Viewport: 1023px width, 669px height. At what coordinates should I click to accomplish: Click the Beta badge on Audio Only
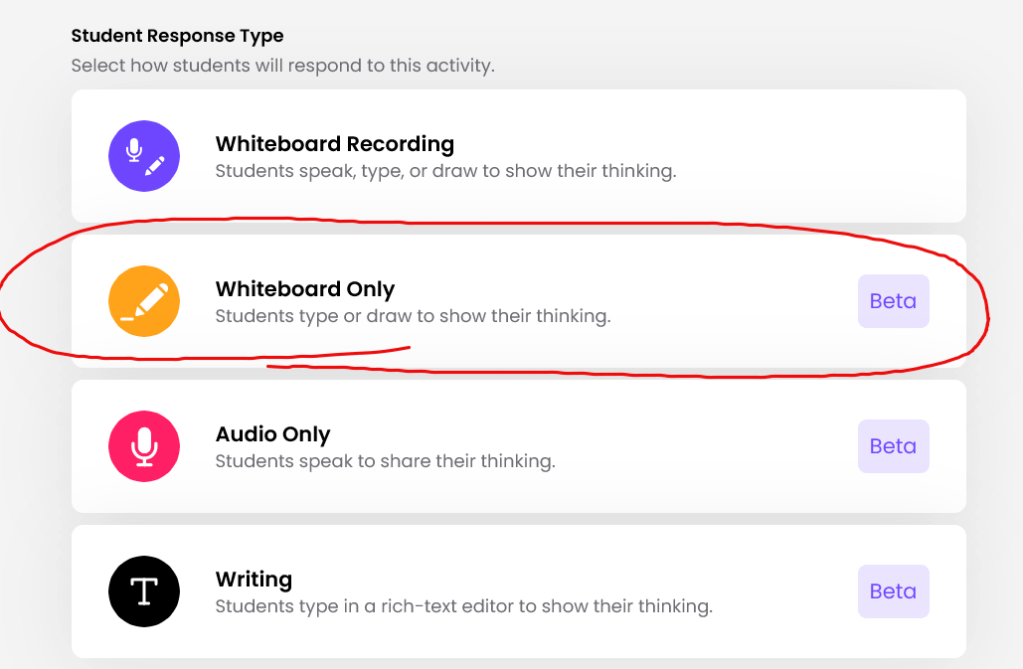tap(893, 446)
